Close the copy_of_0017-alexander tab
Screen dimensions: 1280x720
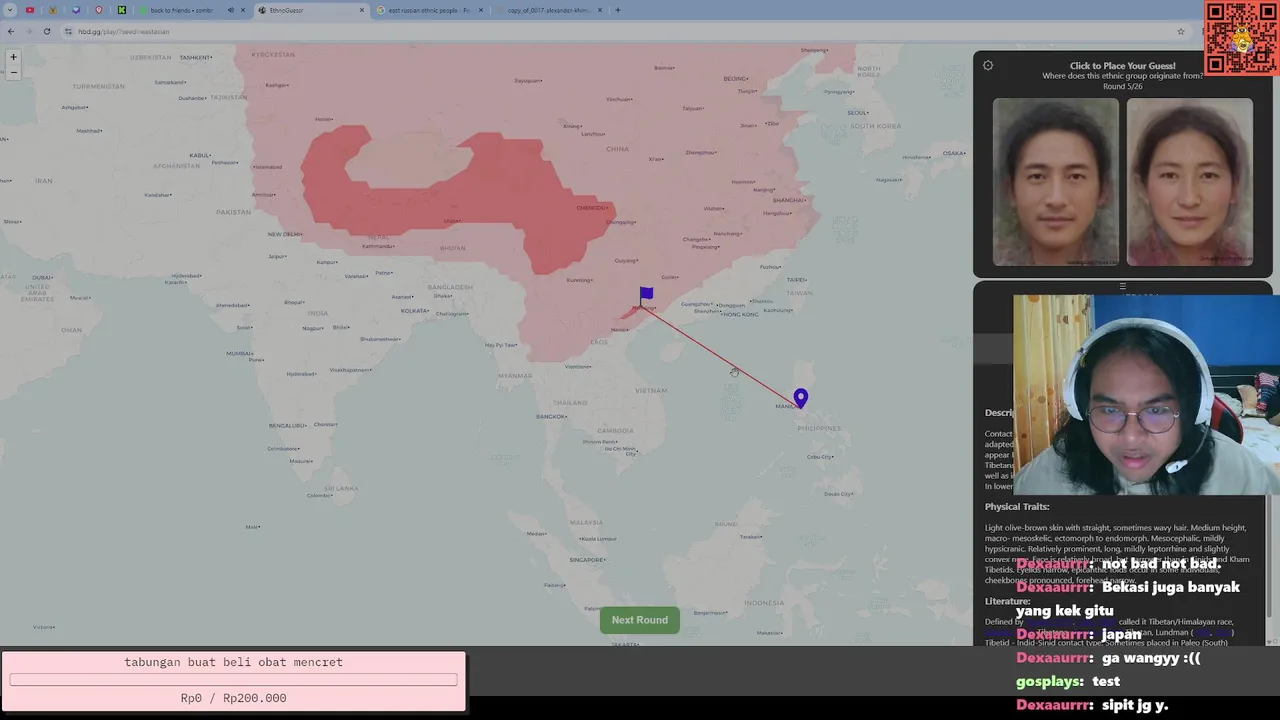[x=600, y=10]
